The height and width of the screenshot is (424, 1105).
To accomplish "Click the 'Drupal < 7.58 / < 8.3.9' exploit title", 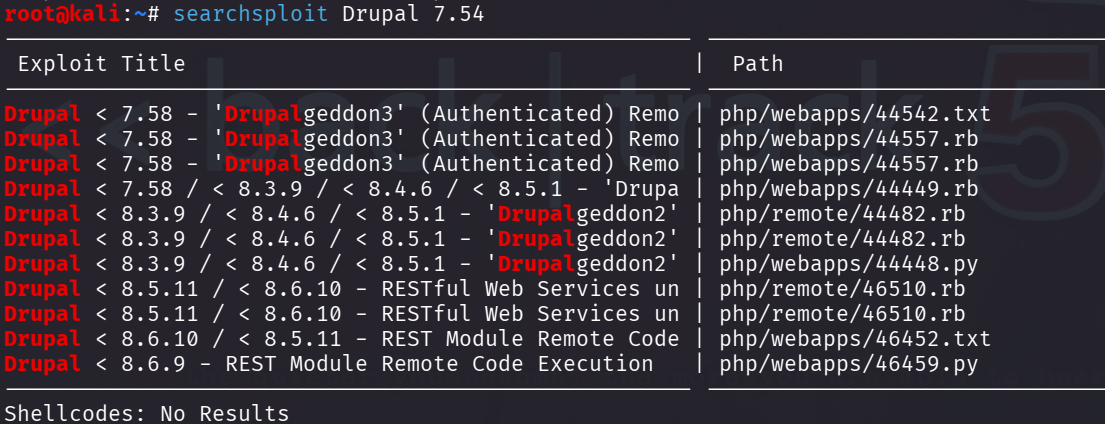I will pos(342,189).
